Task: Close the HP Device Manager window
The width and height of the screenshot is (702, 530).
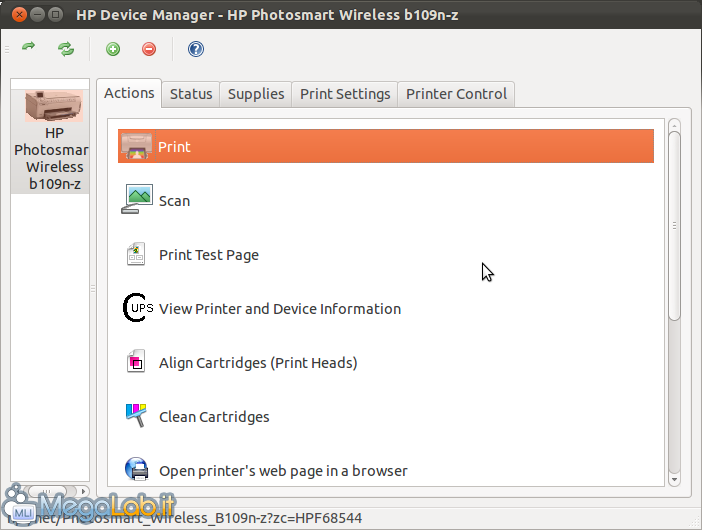Action: click(x=19, y=15)
